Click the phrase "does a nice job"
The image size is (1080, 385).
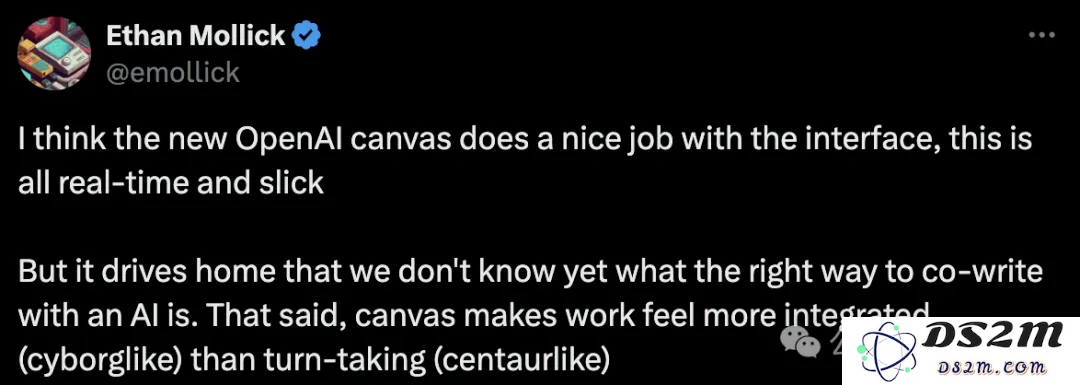[x=553, y=142]
